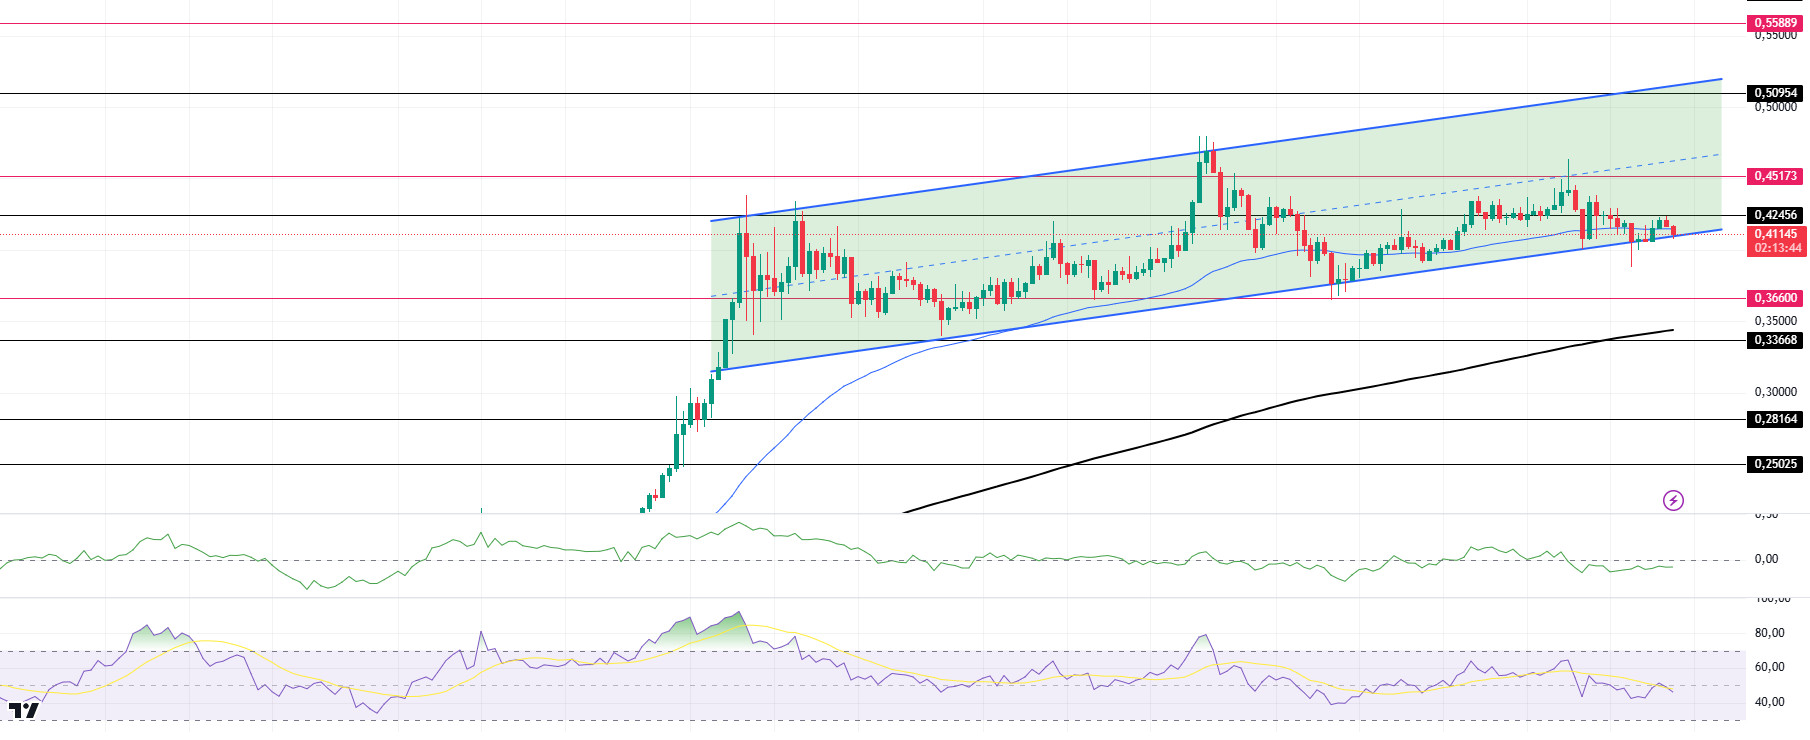Click the current price label 0,41145
The height and width of the screenshot is (740, 1810).
pyautogui.click(x=1776, y=234)
